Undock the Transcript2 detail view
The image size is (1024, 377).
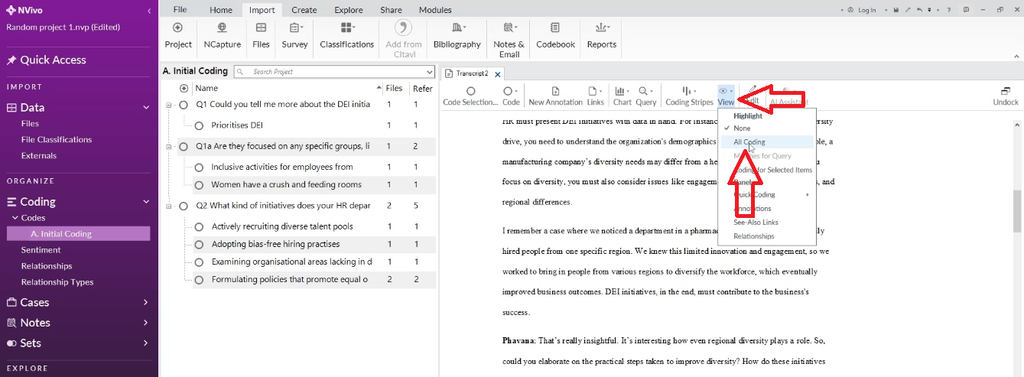coord(1006,96)
